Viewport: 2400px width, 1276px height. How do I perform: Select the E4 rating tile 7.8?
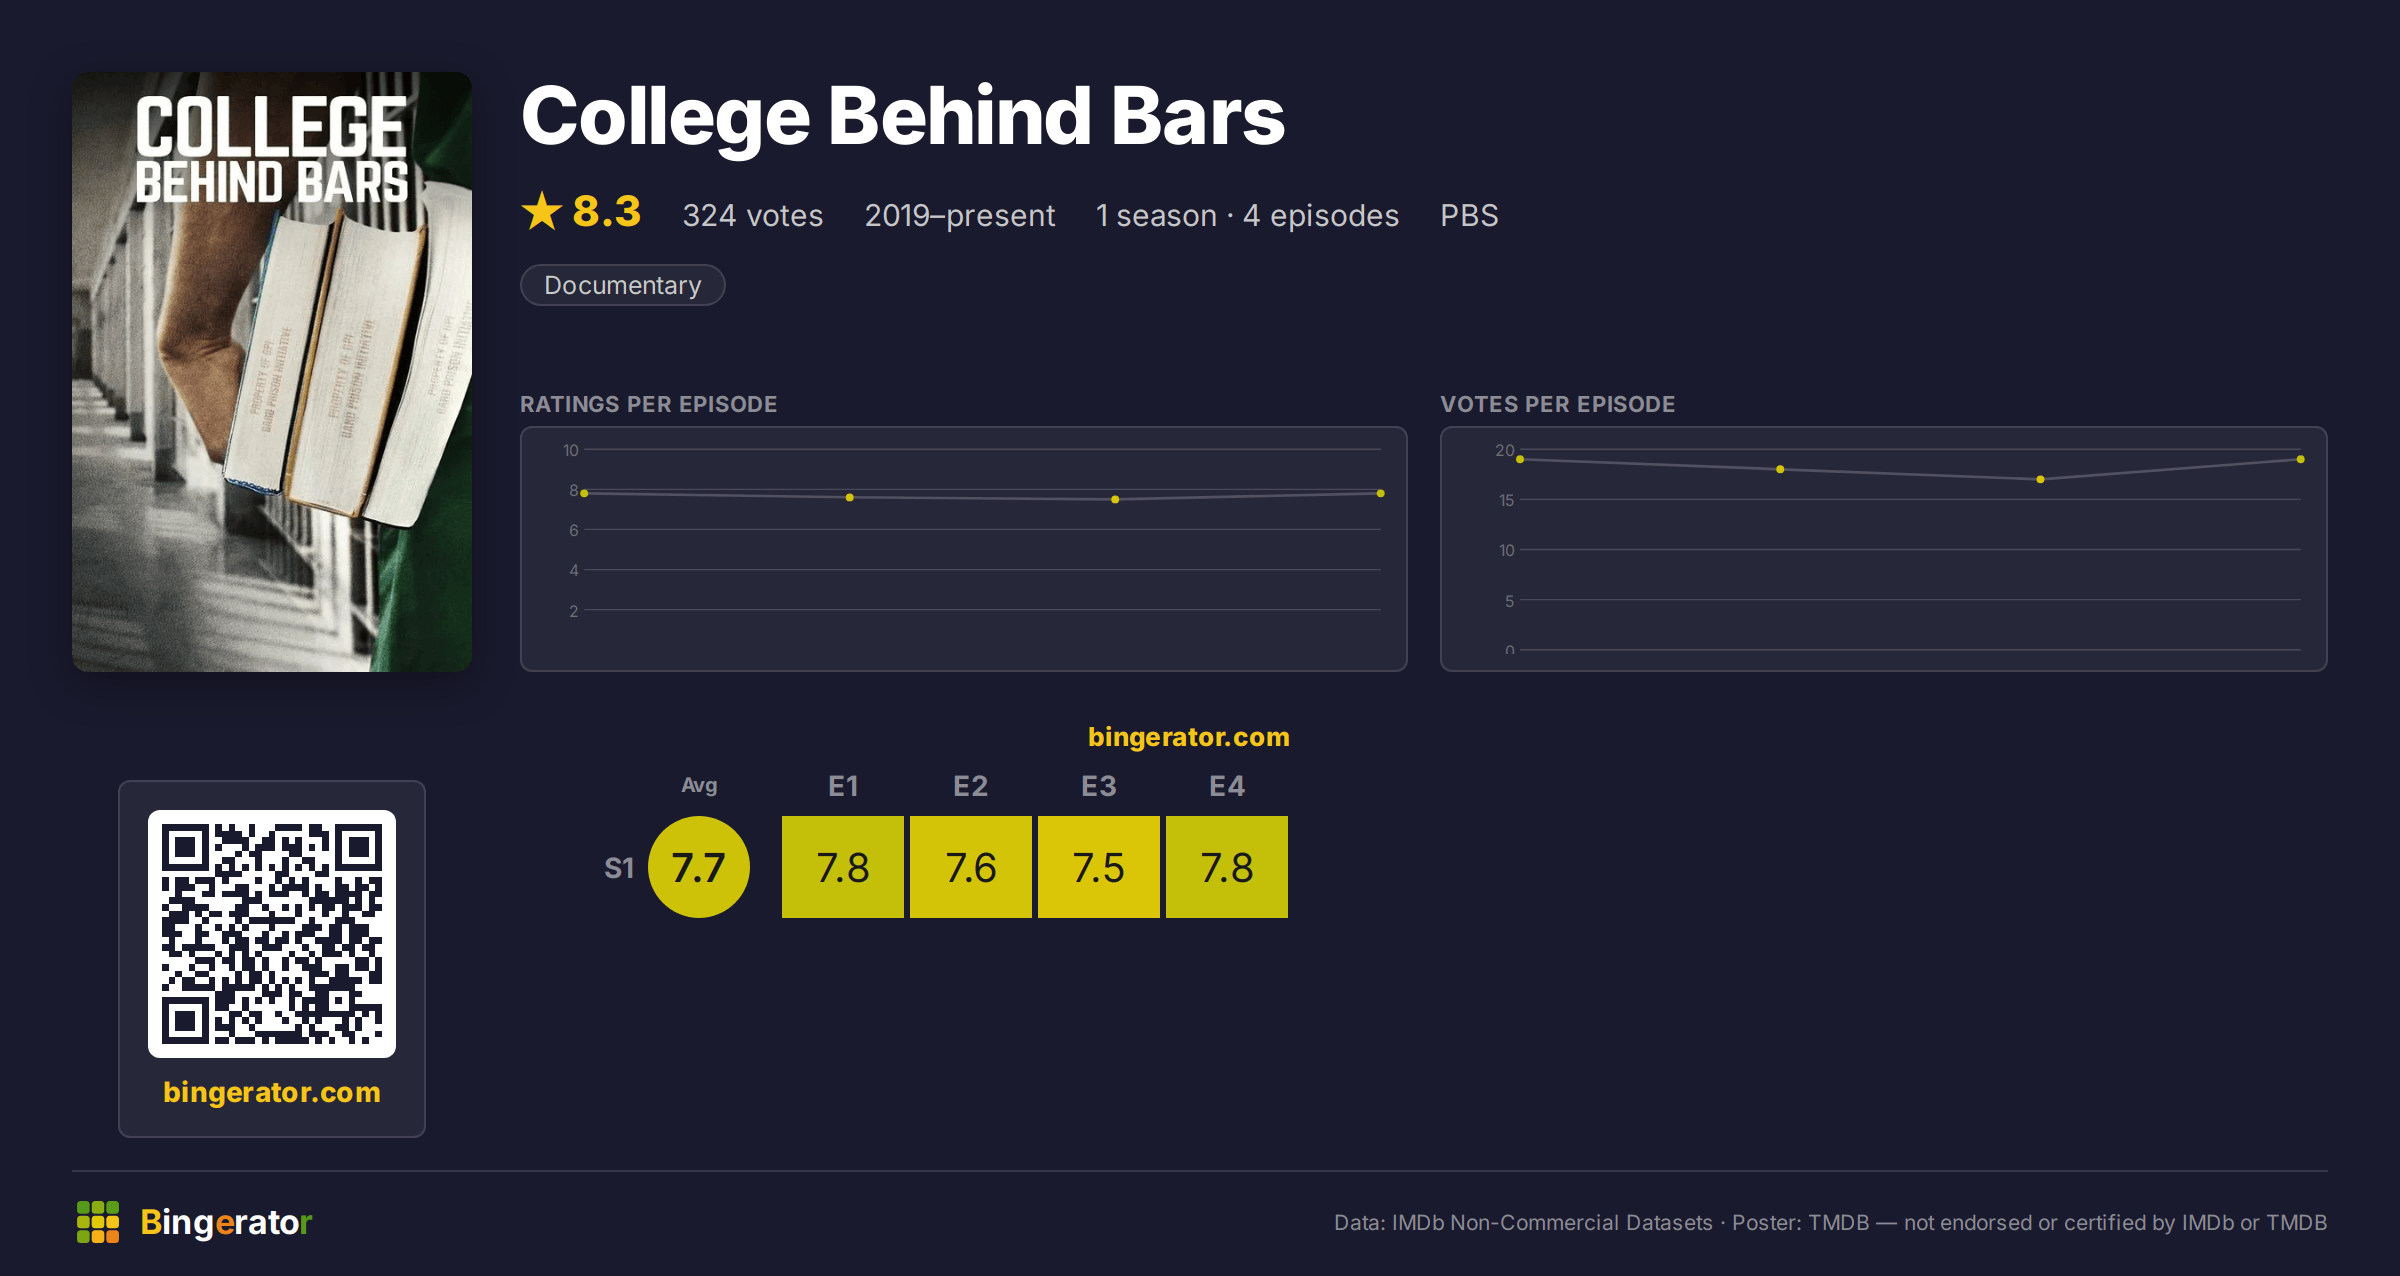tap(1227, 867)
